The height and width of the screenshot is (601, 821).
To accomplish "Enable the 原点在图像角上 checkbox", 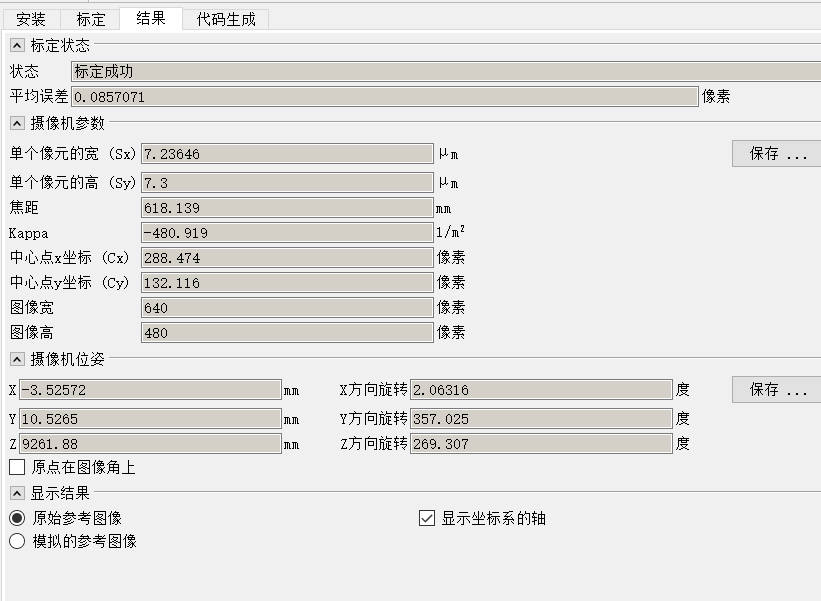I will [17, 467].
